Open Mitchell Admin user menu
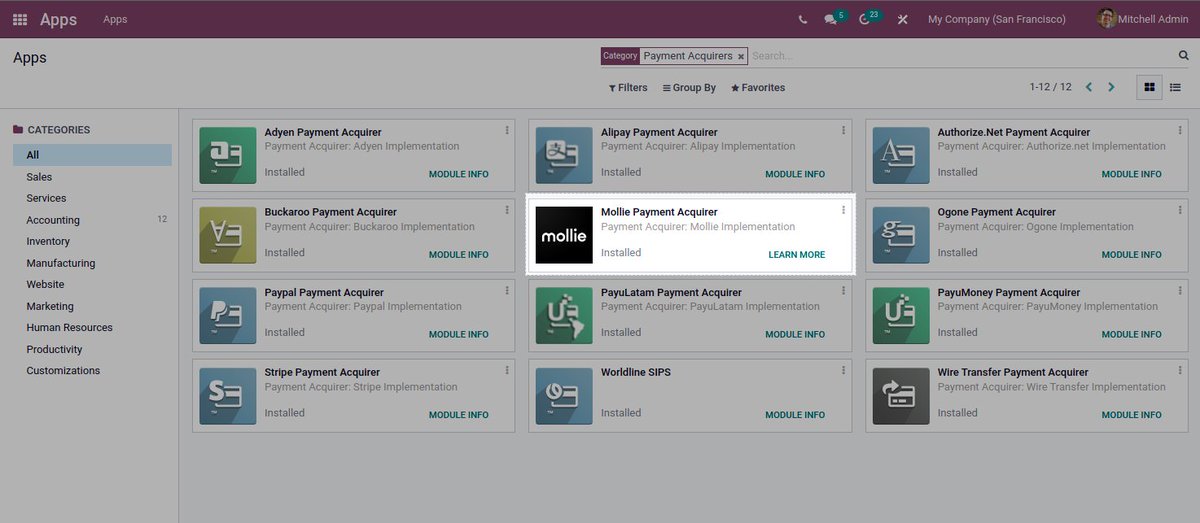The width and height of the screenshot is (1200, 523). tap(1143, 19)
